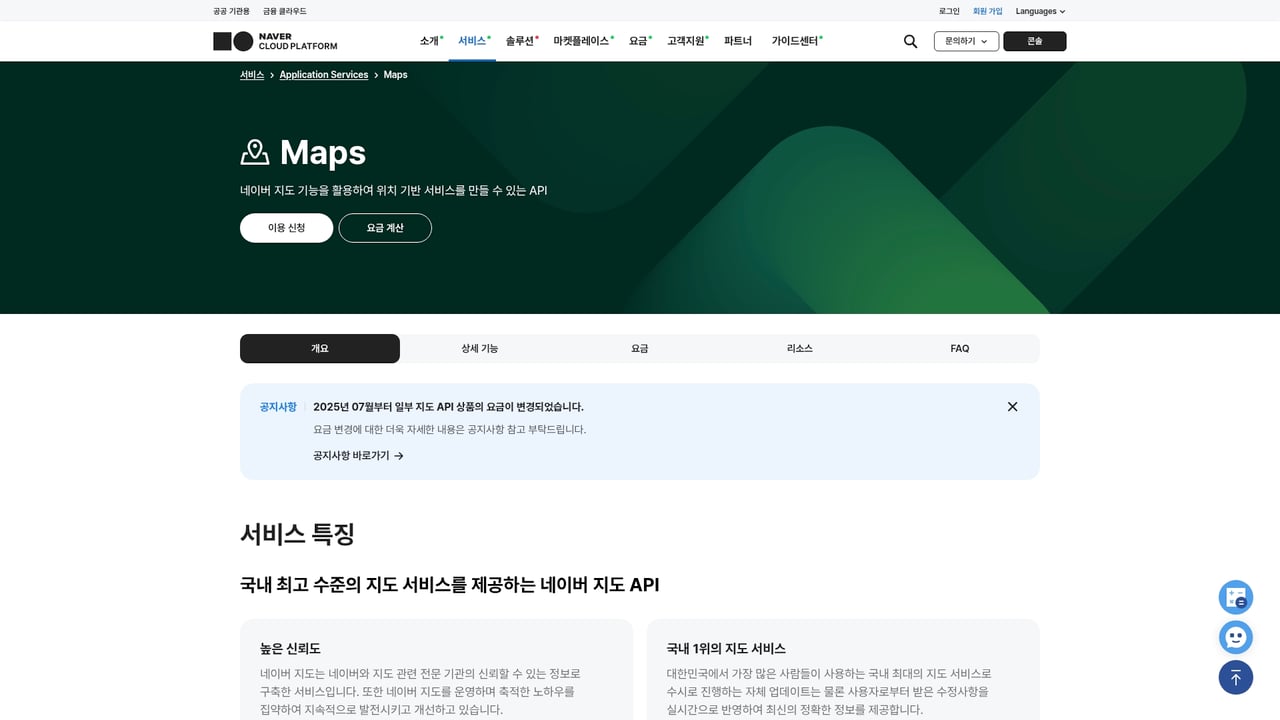
Task: Click the arrow icon next to 공지사항 바로가기
Action: point(398,455)
